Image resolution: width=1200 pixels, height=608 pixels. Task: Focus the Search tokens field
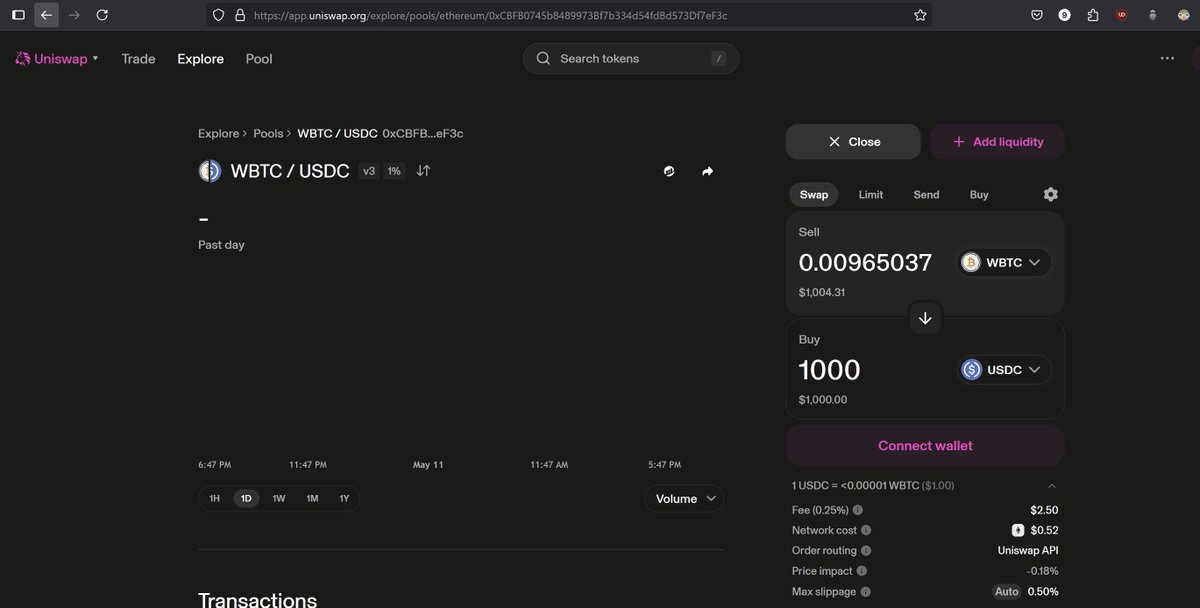631,58
